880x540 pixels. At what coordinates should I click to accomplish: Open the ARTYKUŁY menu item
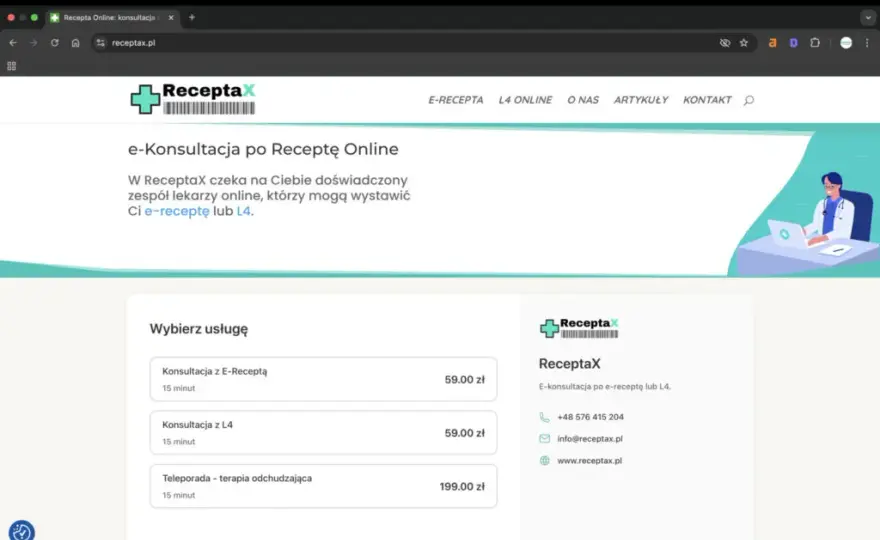click(641, 100)
